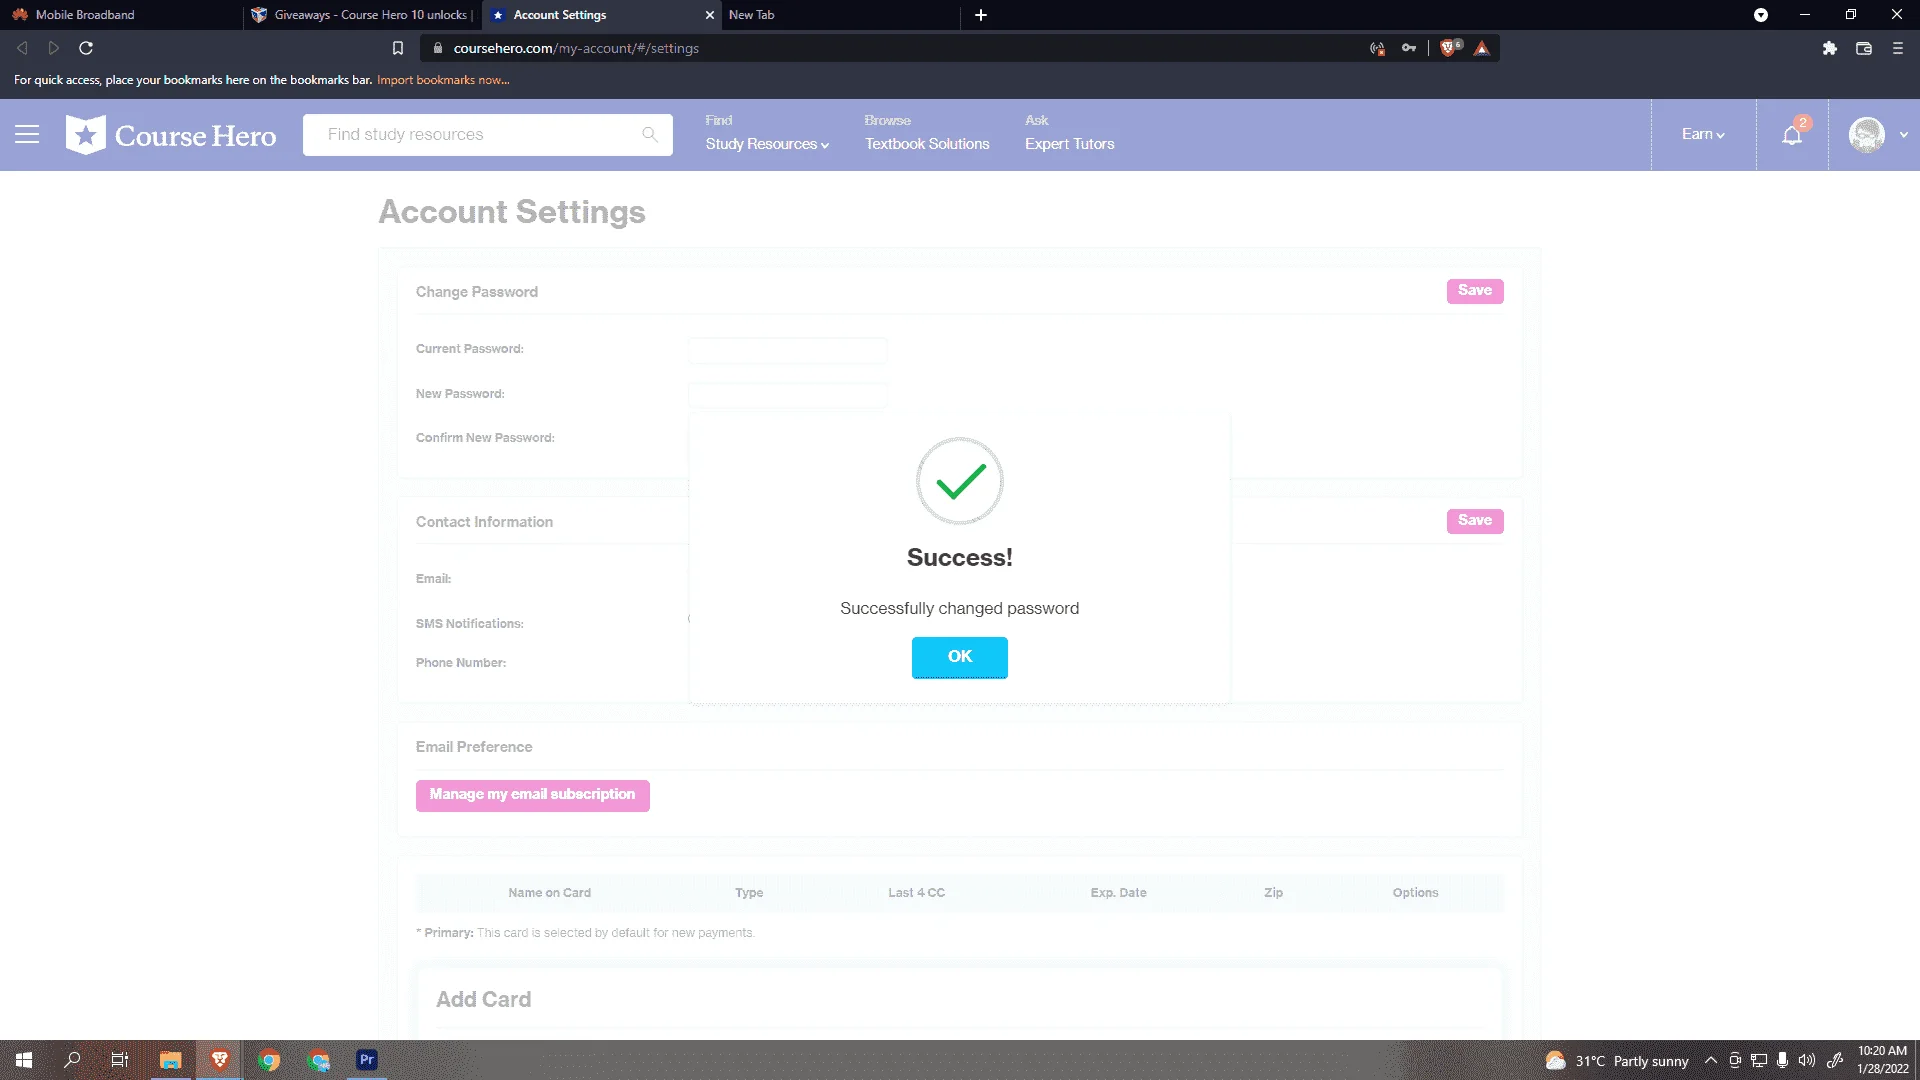Reload the current page
This screenshot has height=1080, width=1920.
[x=86, y=48]
